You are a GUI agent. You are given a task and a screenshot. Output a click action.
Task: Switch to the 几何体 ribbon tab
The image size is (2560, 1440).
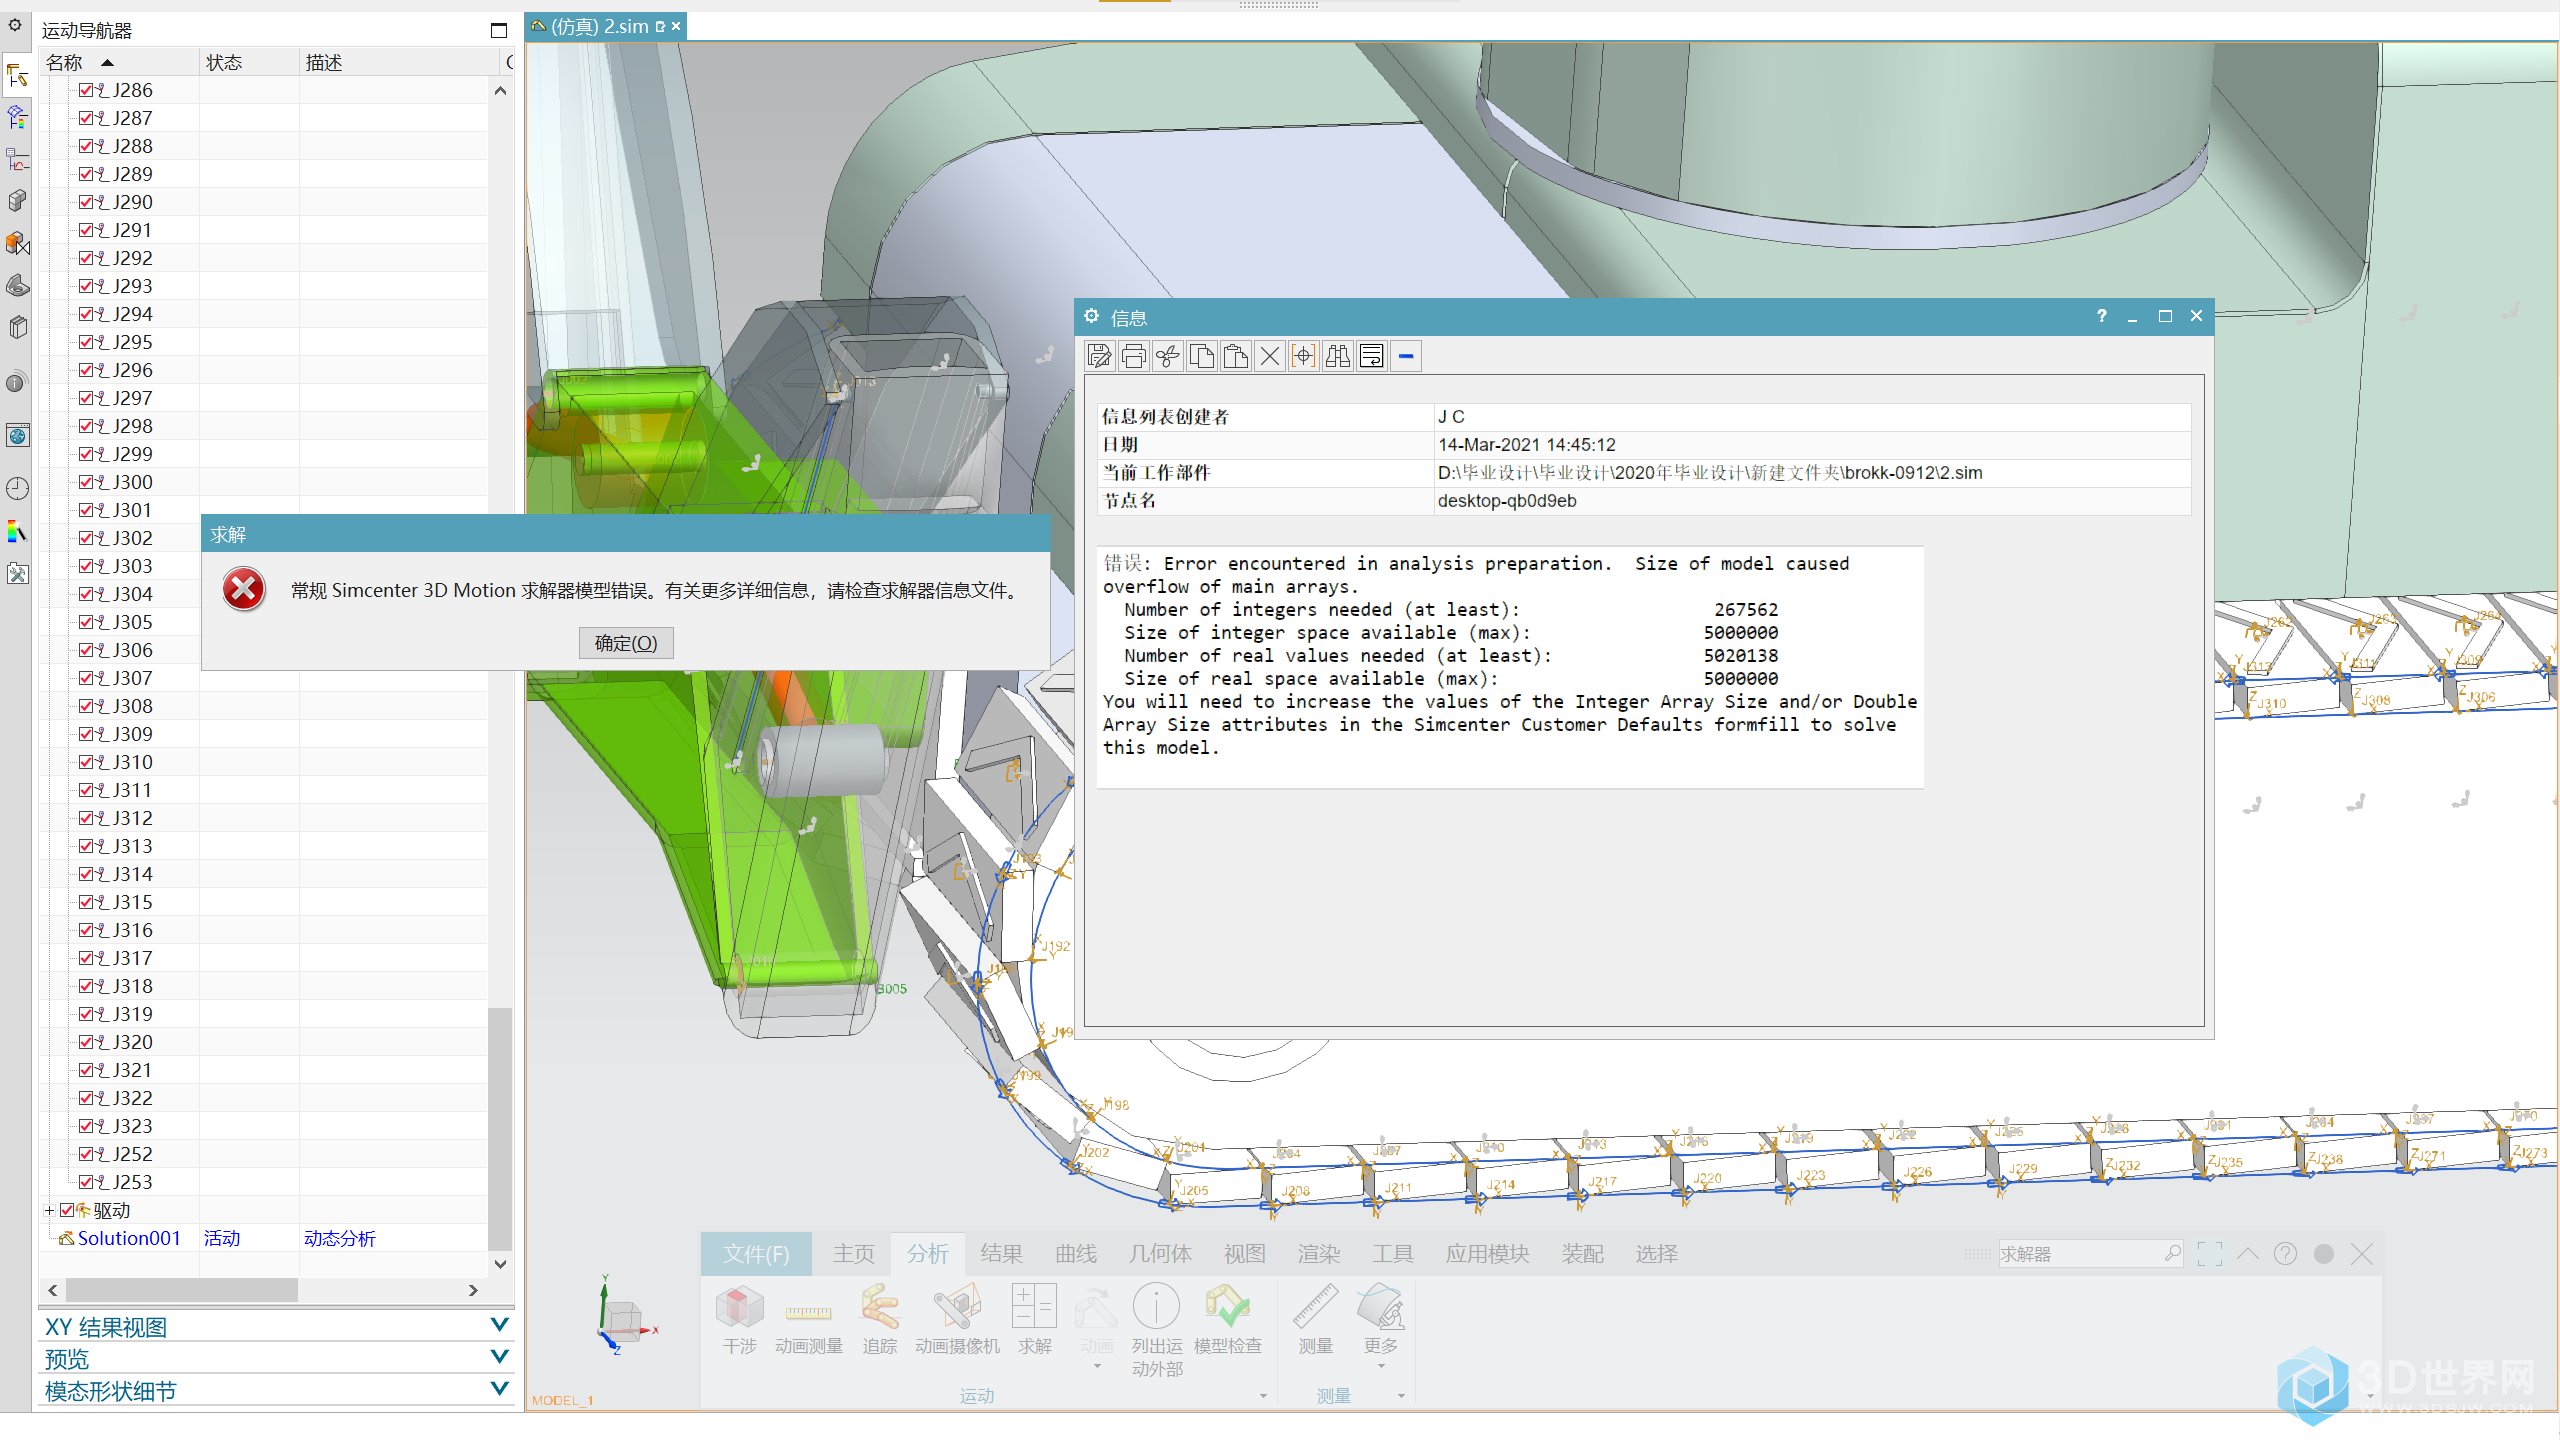tap(1160, 1254)
